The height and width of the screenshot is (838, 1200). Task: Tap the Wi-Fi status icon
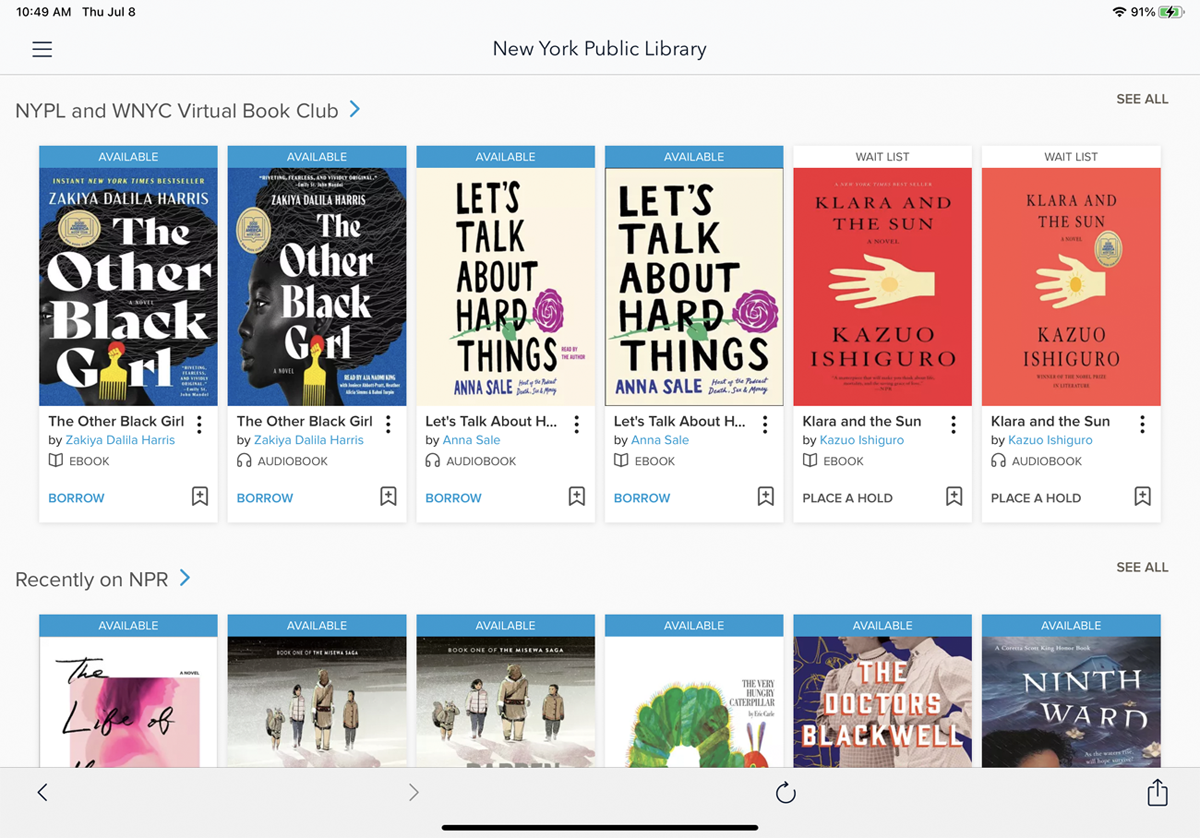(x=1119, y=12)
